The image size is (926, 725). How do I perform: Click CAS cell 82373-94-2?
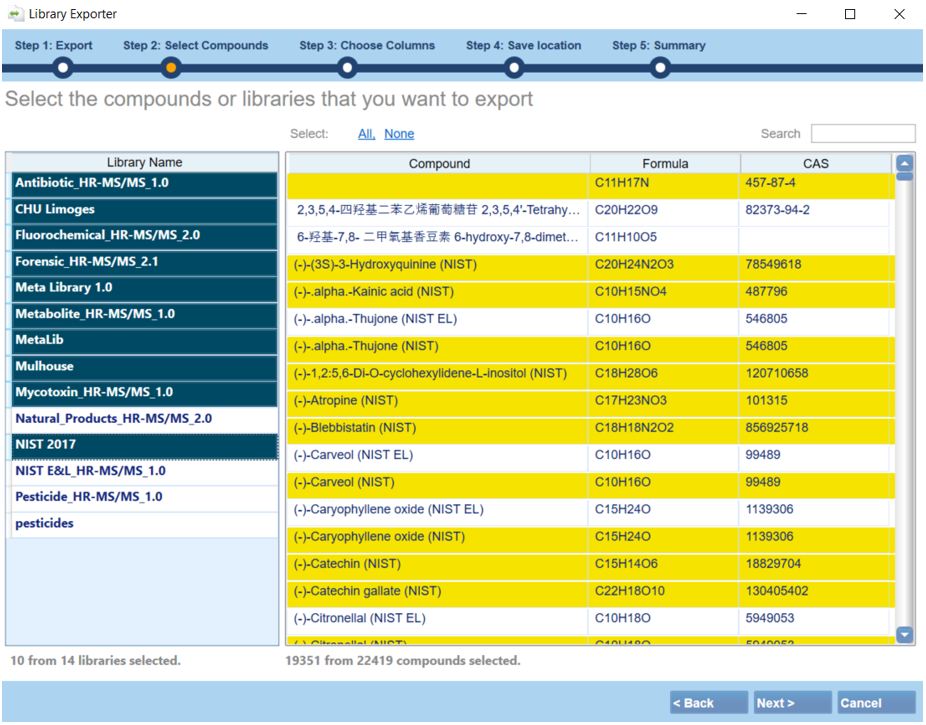click(816, 211)
